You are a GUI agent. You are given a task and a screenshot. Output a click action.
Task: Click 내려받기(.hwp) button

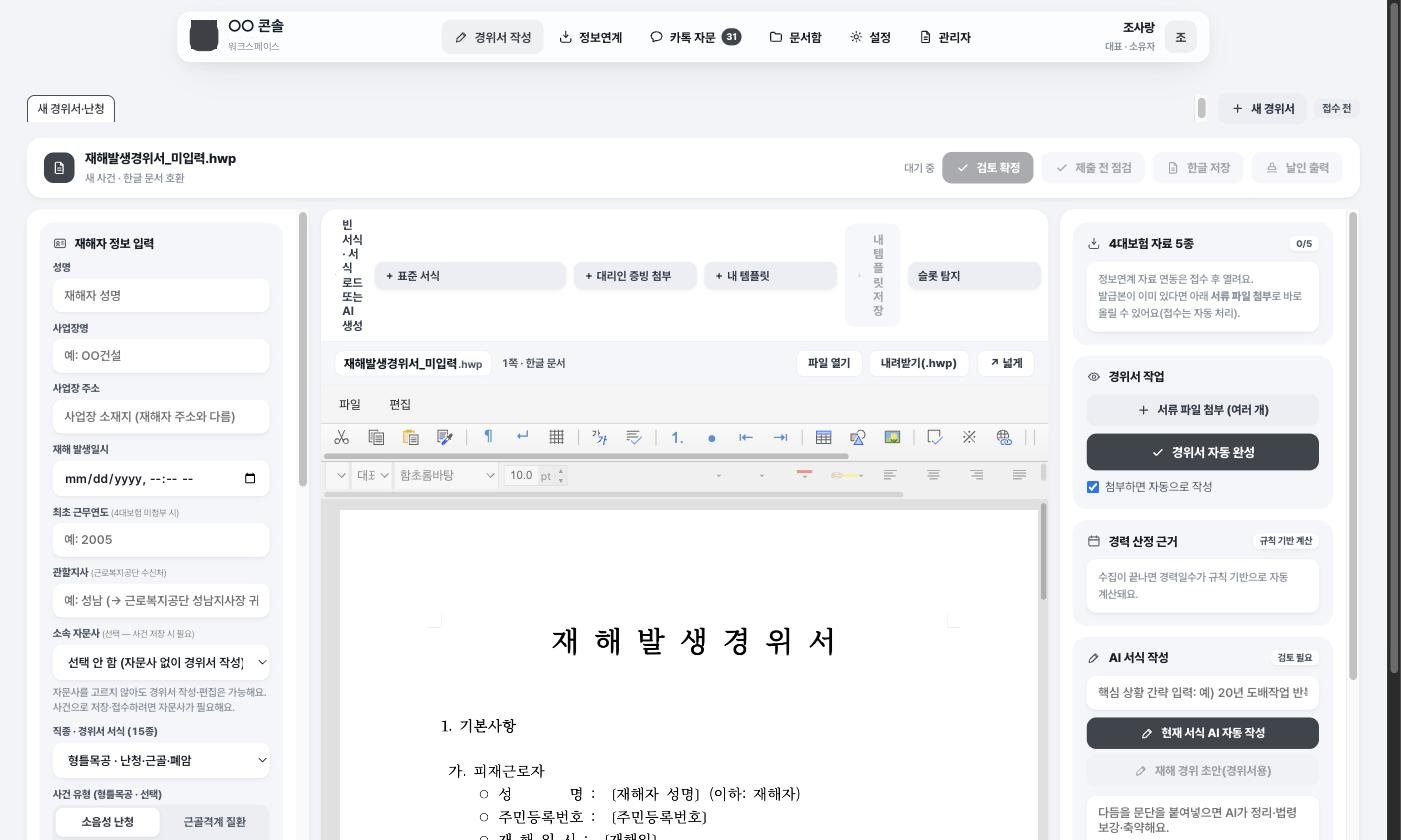click(x=919, y=363)
